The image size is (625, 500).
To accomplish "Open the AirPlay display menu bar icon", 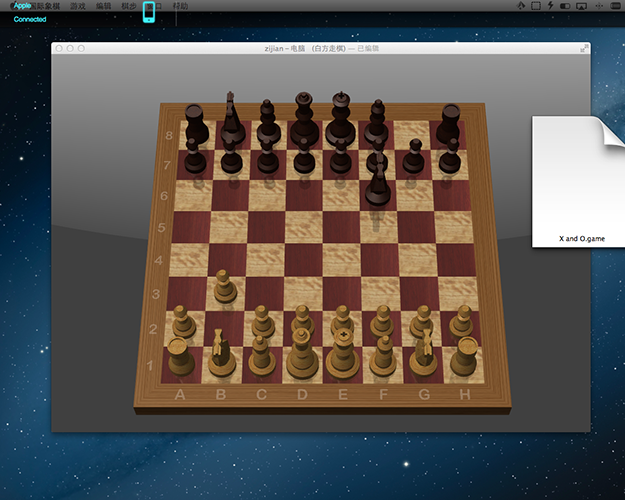I will click(x=582, y=6).
